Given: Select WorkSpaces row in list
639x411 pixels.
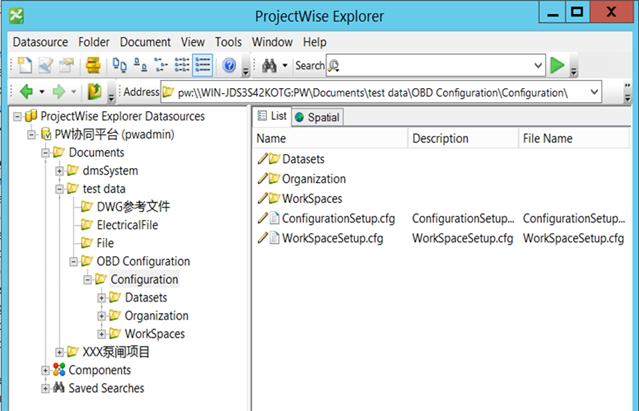Looking at the screenshot, I should pyautogui.click(x=312, y=198).
